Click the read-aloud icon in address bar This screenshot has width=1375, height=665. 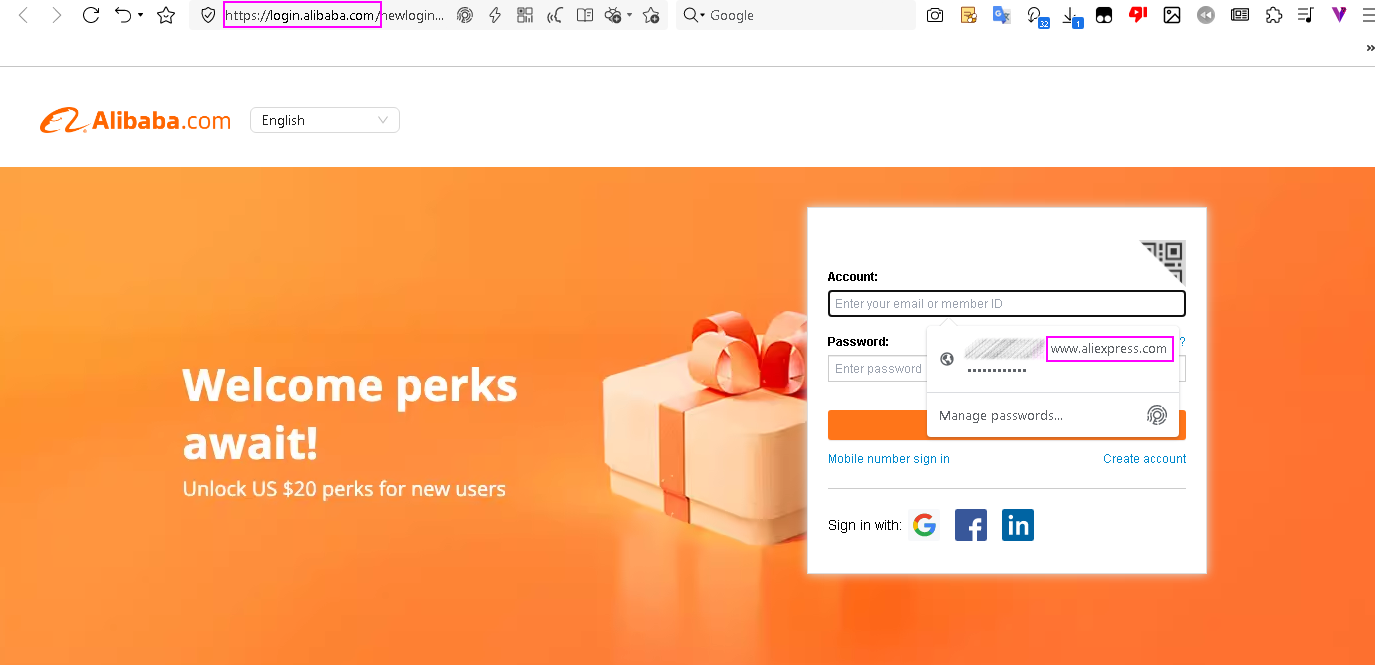click(556, 15)
